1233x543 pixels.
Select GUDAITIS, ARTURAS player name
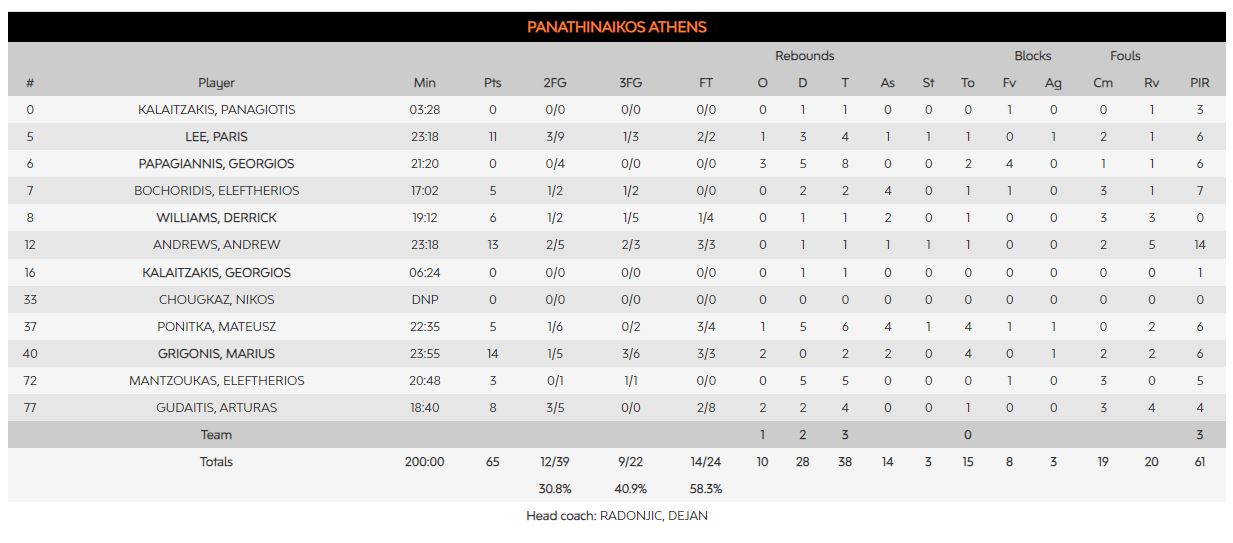[216, 408]
